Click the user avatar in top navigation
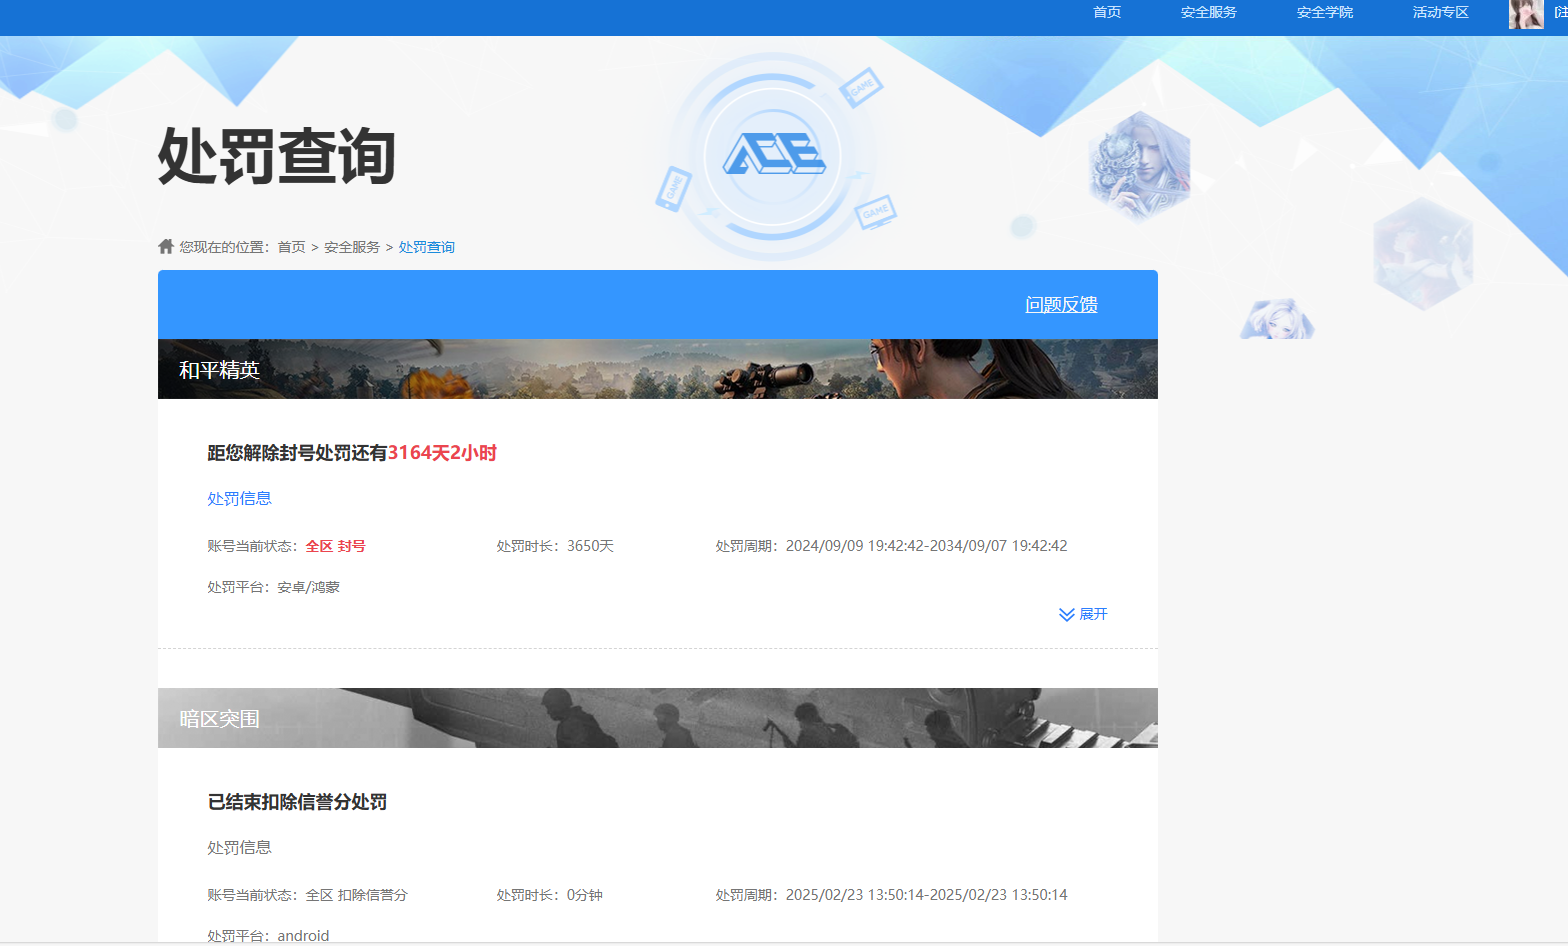The image size is (1568, 946). coord(1525,14)
